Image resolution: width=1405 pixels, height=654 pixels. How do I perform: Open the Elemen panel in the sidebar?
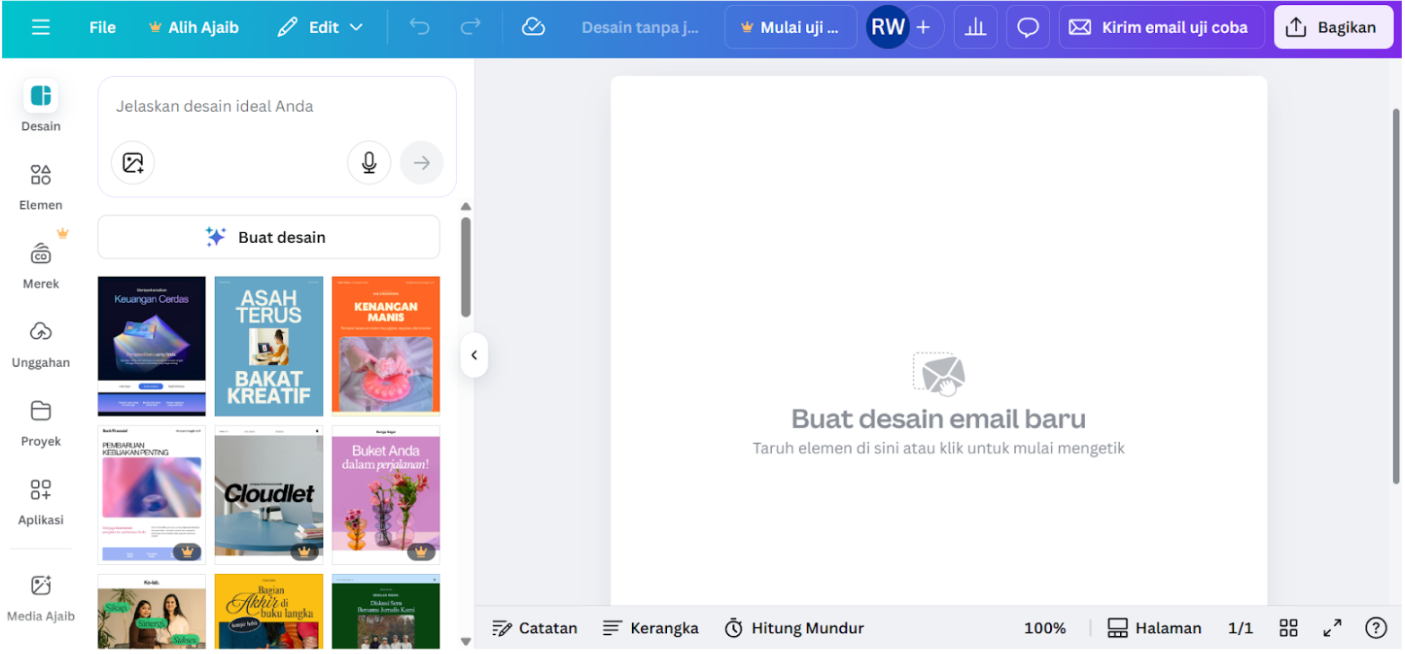(x=40, y=185)
